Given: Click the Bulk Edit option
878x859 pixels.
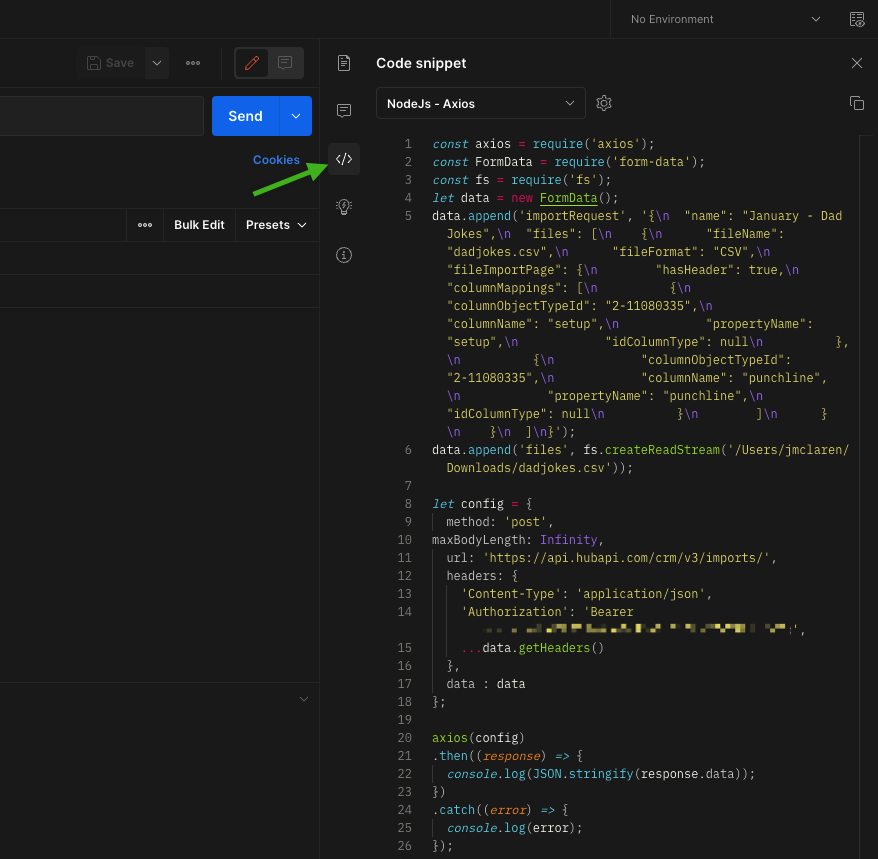Looking at the screenshot, I should [x=198, y=224].
